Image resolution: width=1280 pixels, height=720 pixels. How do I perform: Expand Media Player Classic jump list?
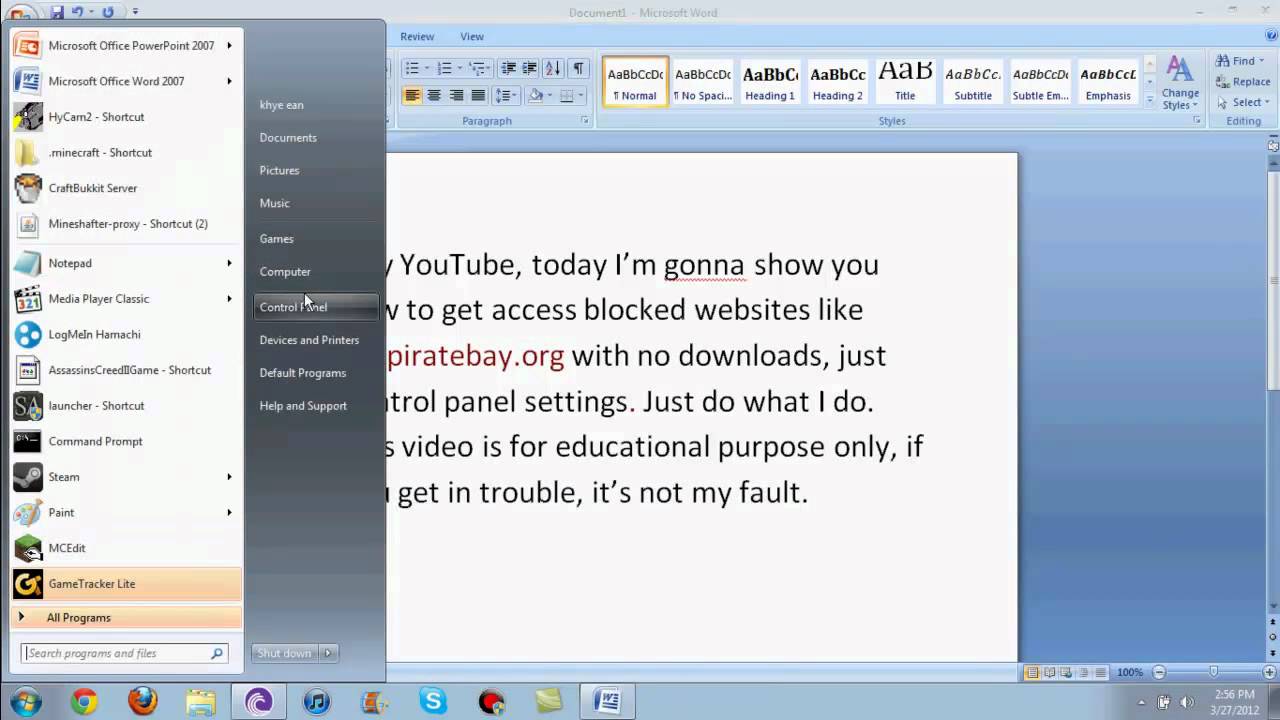pos(229,299)
